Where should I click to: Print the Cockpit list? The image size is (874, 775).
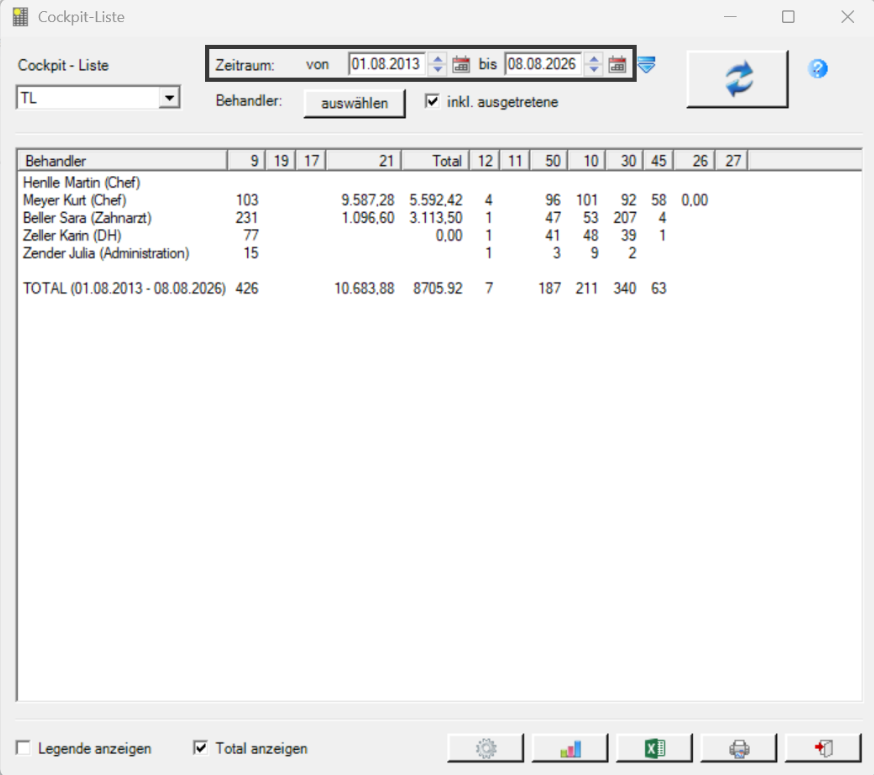(x=739, y=748)
